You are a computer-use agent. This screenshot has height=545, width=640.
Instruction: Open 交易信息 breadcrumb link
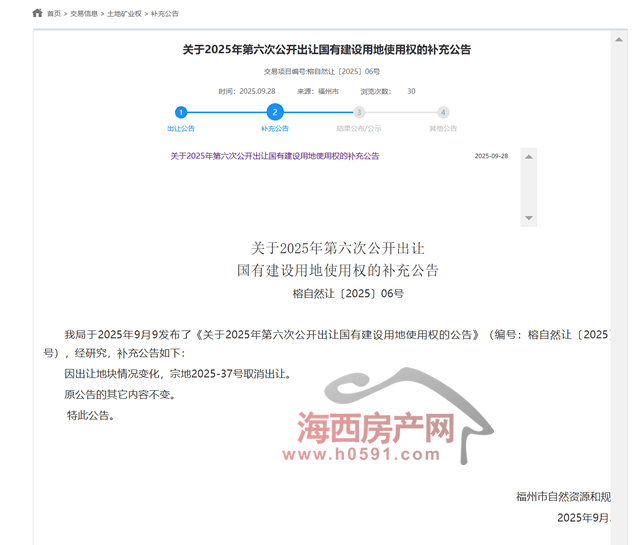tap(84, 14)
